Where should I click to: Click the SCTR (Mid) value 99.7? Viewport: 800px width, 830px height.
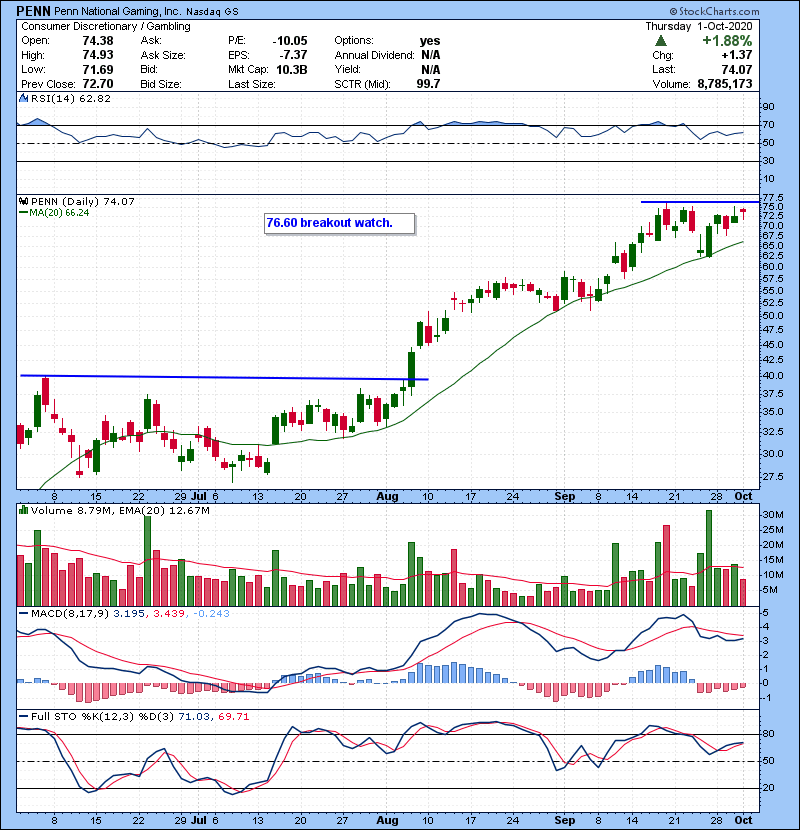(x=428, y=84)
